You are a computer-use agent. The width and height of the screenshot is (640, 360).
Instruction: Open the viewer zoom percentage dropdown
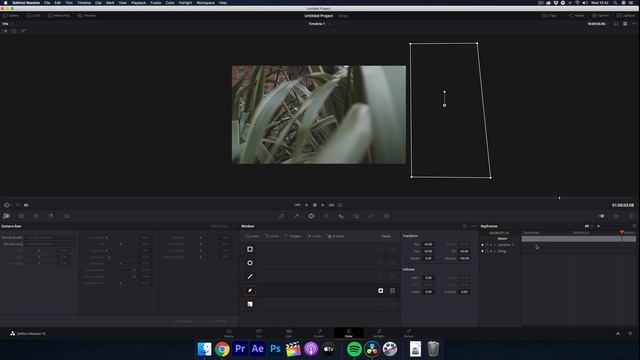[7, 24]
